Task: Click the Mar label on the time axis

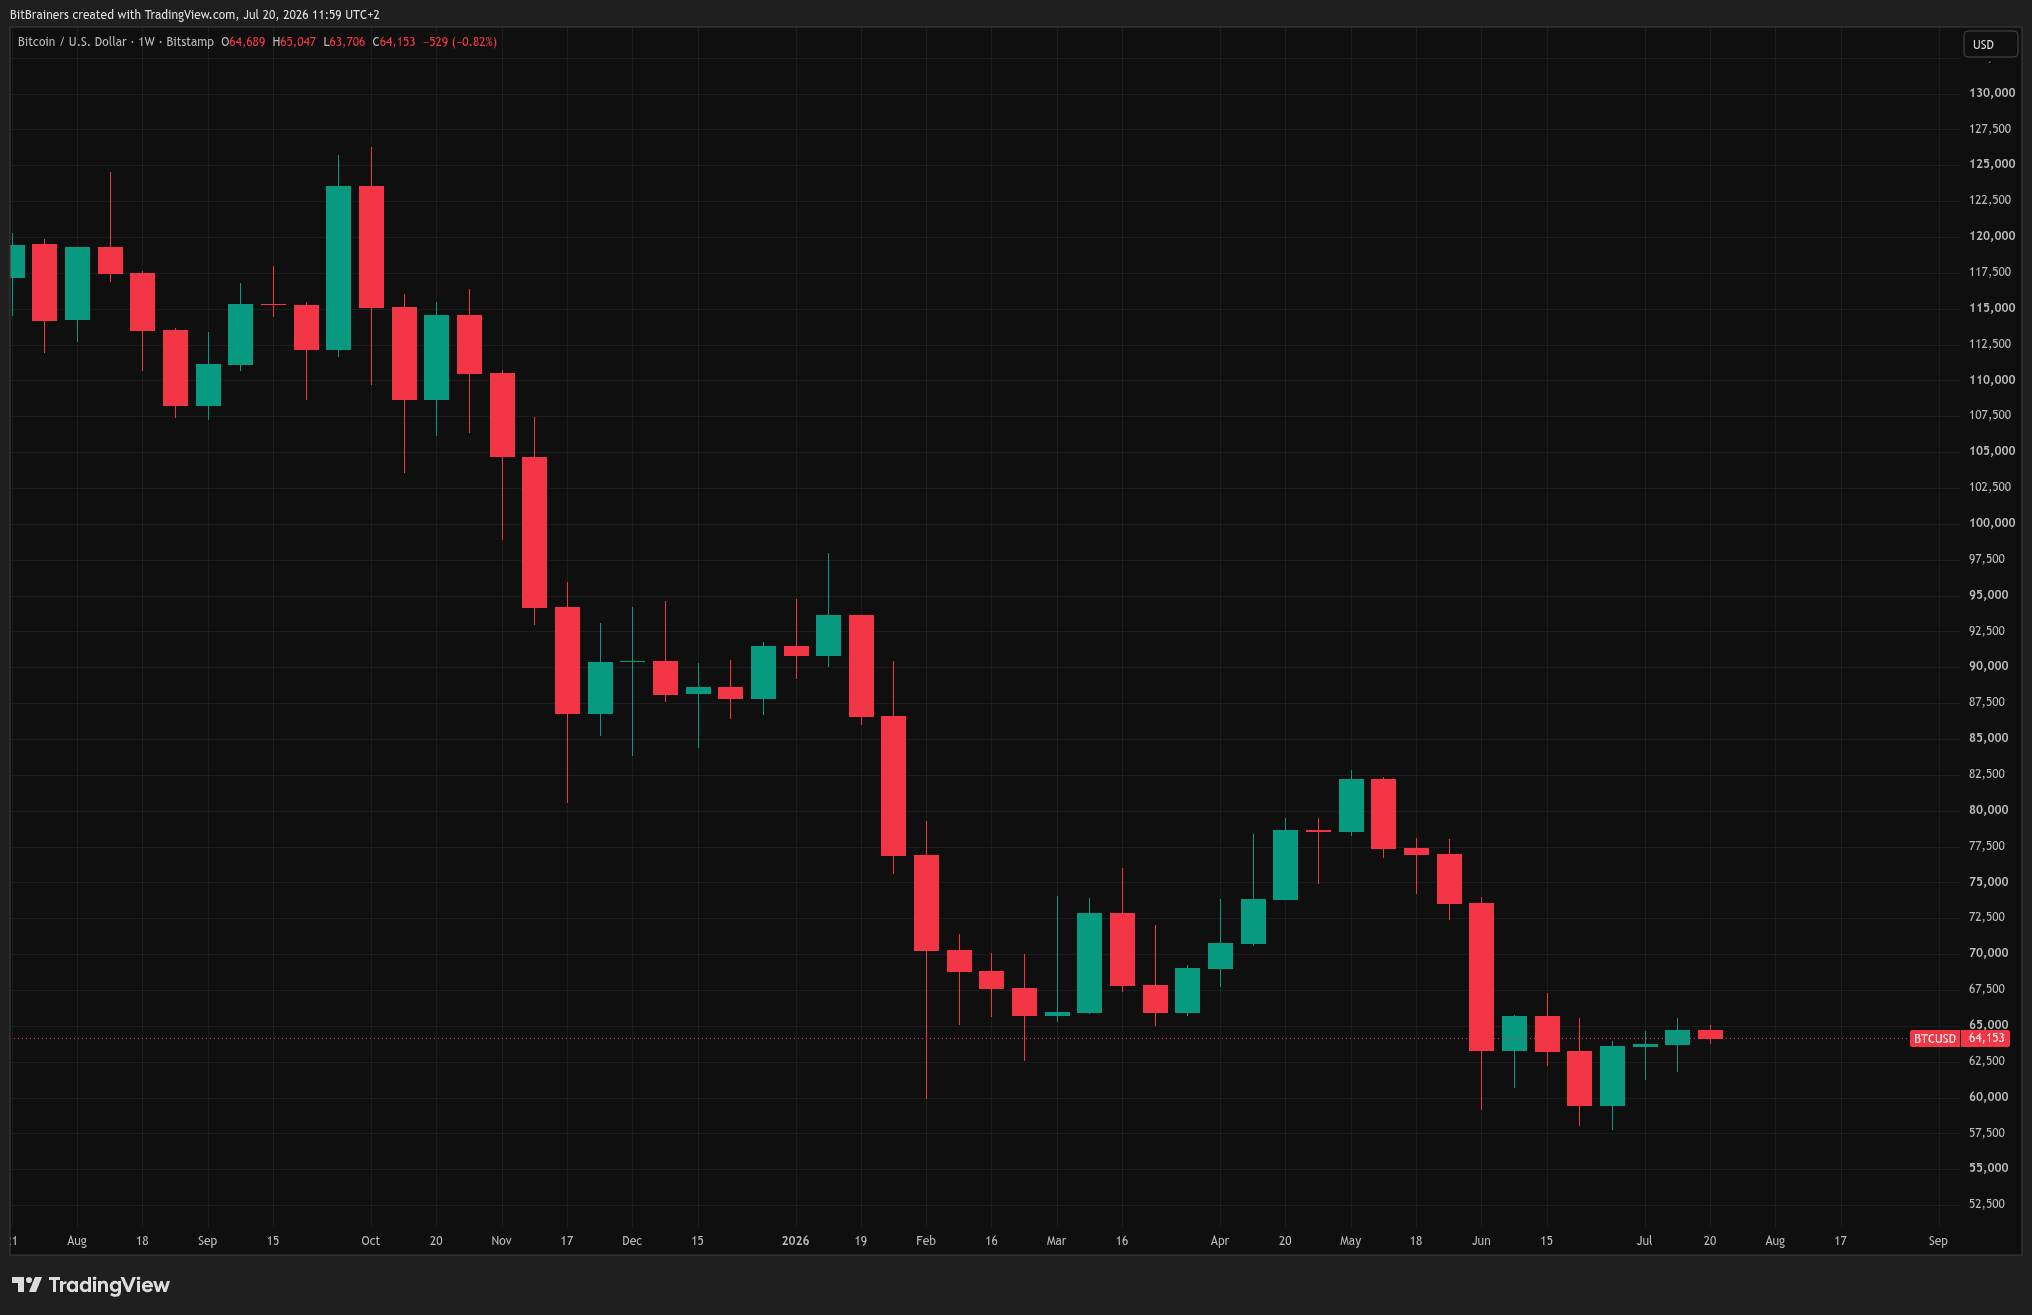Action: pos(1057,1241)
